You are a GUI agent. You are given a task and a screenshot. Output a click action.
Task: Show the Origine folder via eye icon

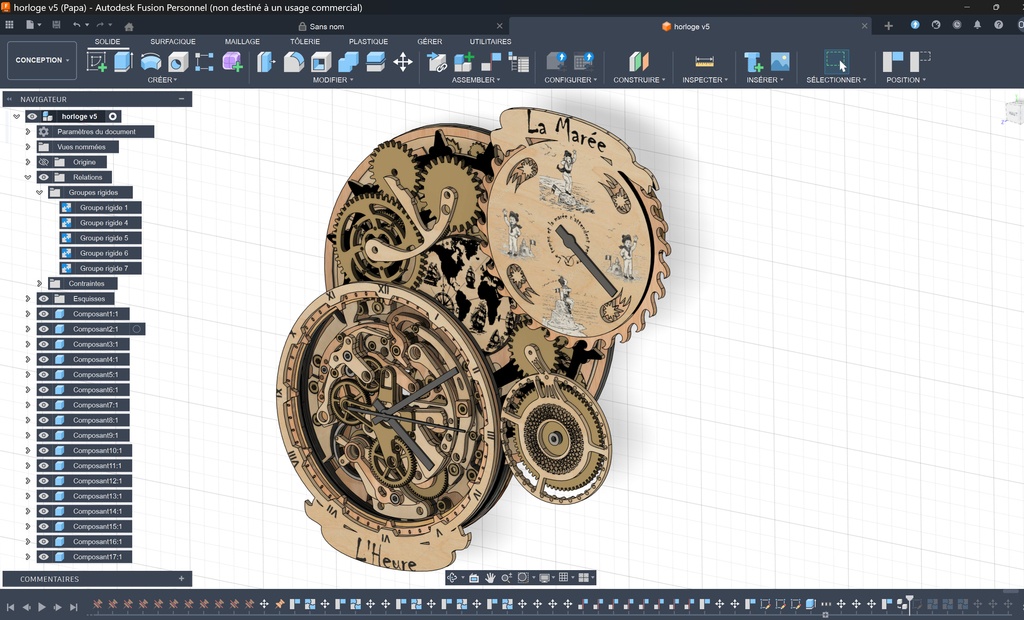[44, 162]
